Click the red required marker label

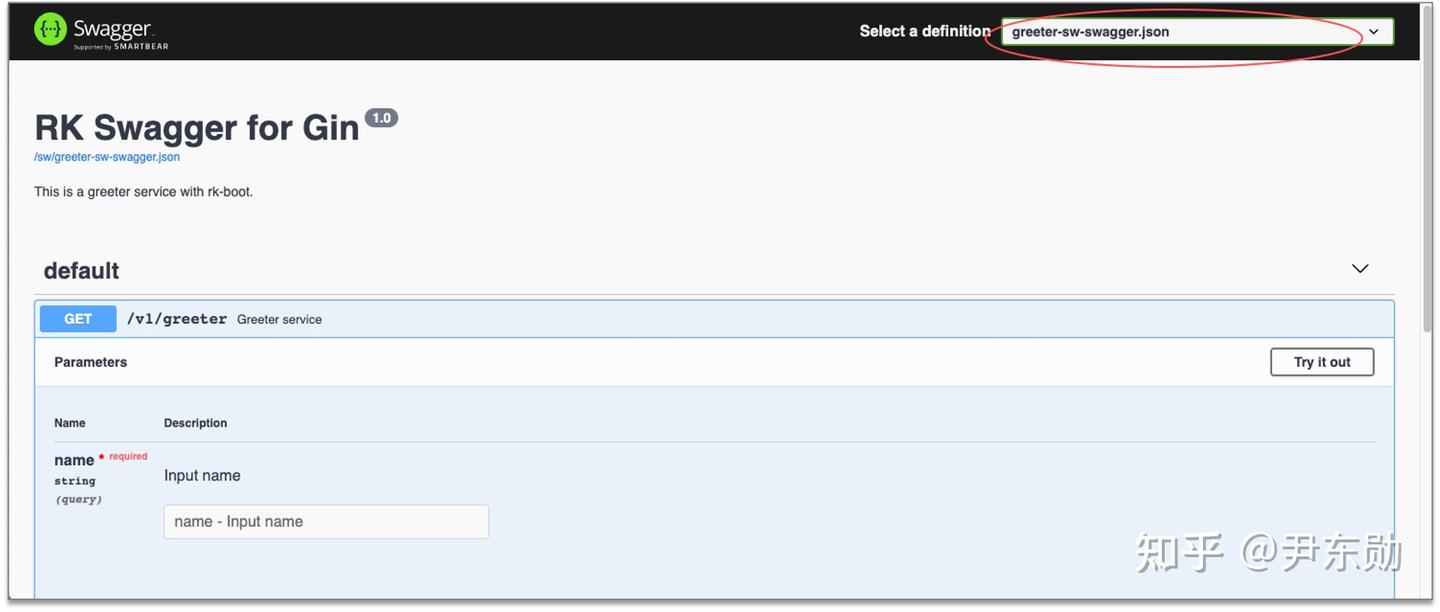(x=128, y=457)
